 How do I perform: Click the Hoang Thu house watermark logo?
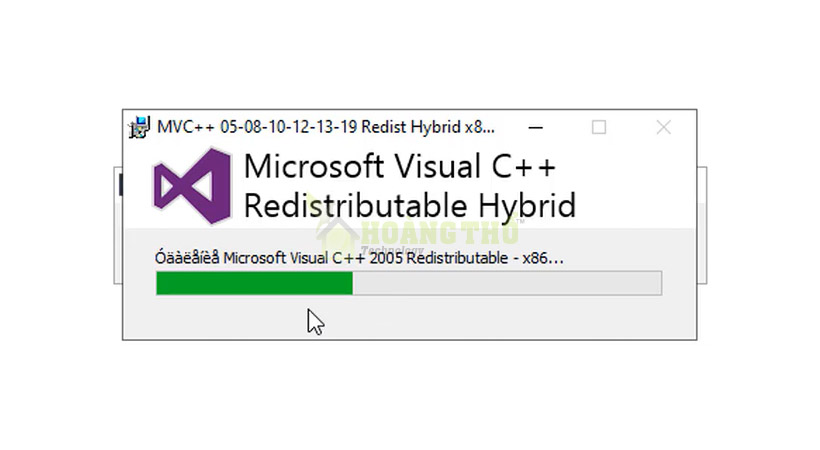(337, 234)
